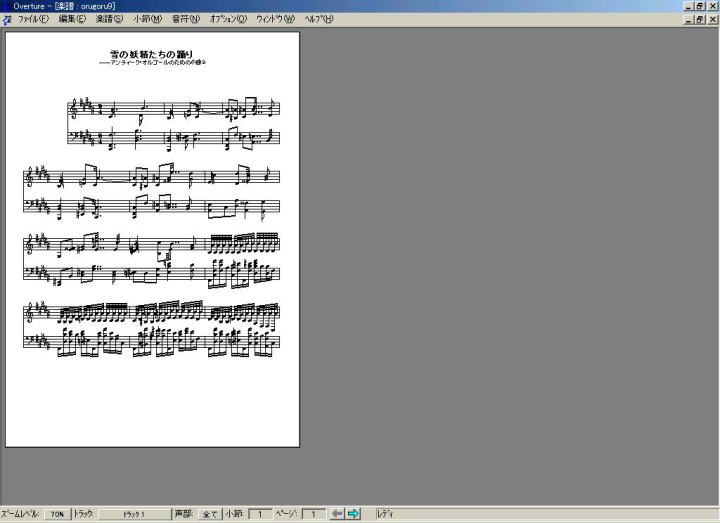Image resolution: width=720 pixels, height=523 pixels.
Task: Click the subtitle アンティーク・オルゴール line
Action: 152,62
